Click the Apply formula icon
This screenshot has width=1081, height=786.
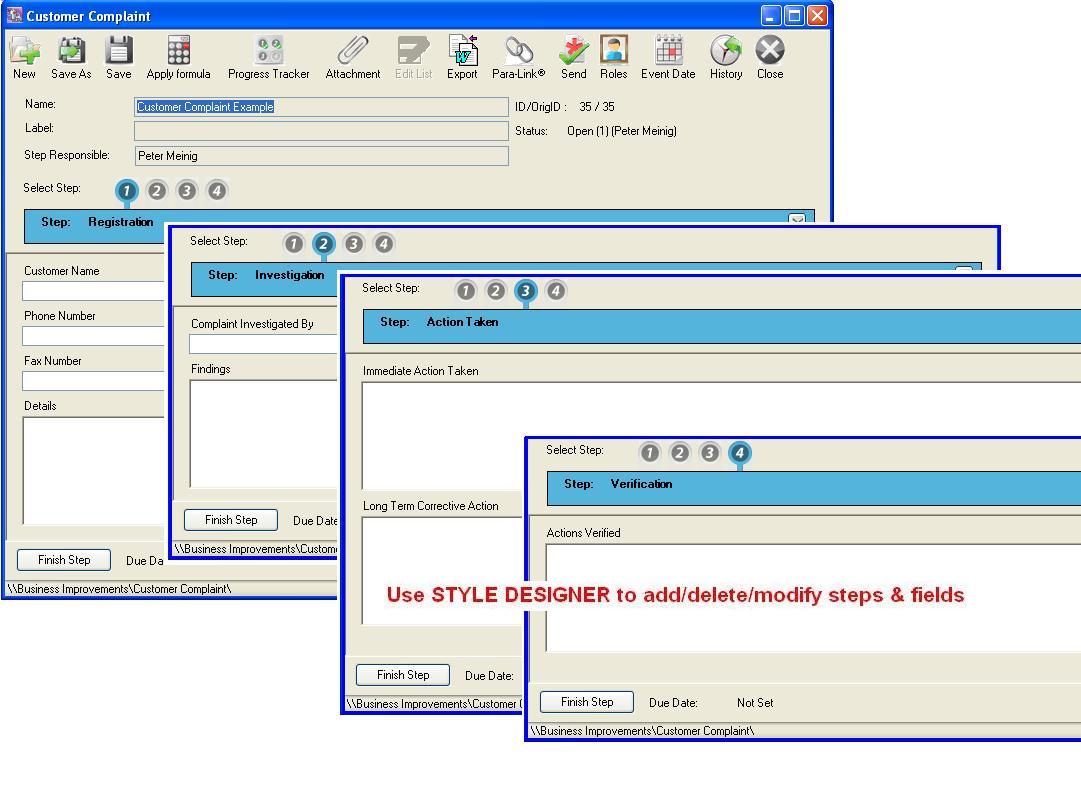177,50
